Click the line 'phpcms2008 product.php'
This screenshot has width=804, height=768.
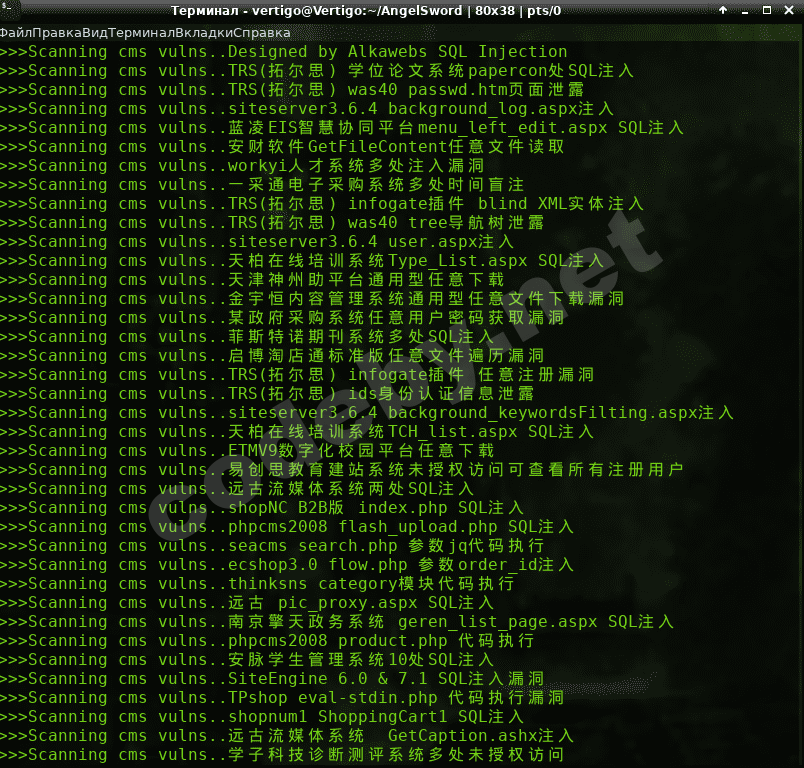[267, 640]
